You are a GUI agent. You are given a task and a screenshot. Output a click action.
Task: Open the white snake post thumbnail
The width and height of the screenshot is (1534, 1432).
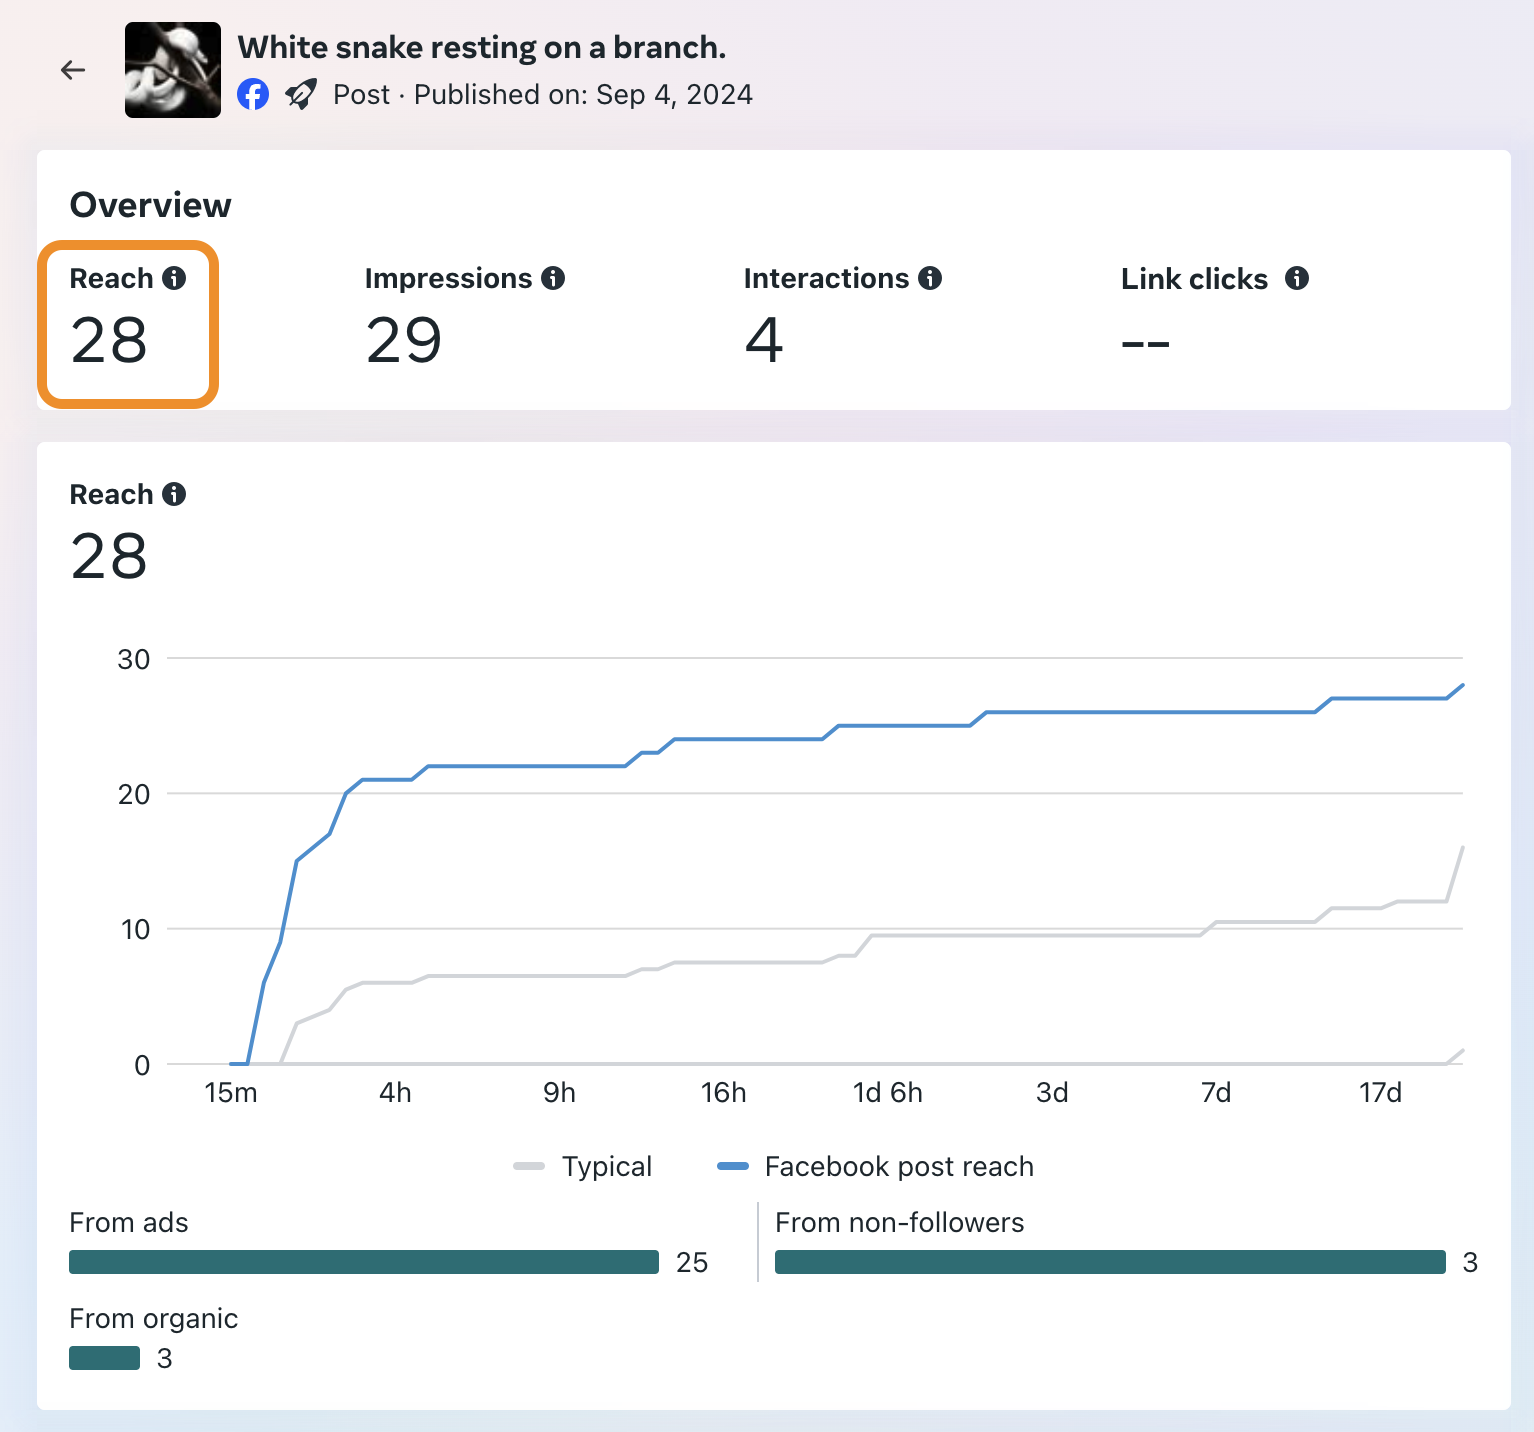(173, 70)
